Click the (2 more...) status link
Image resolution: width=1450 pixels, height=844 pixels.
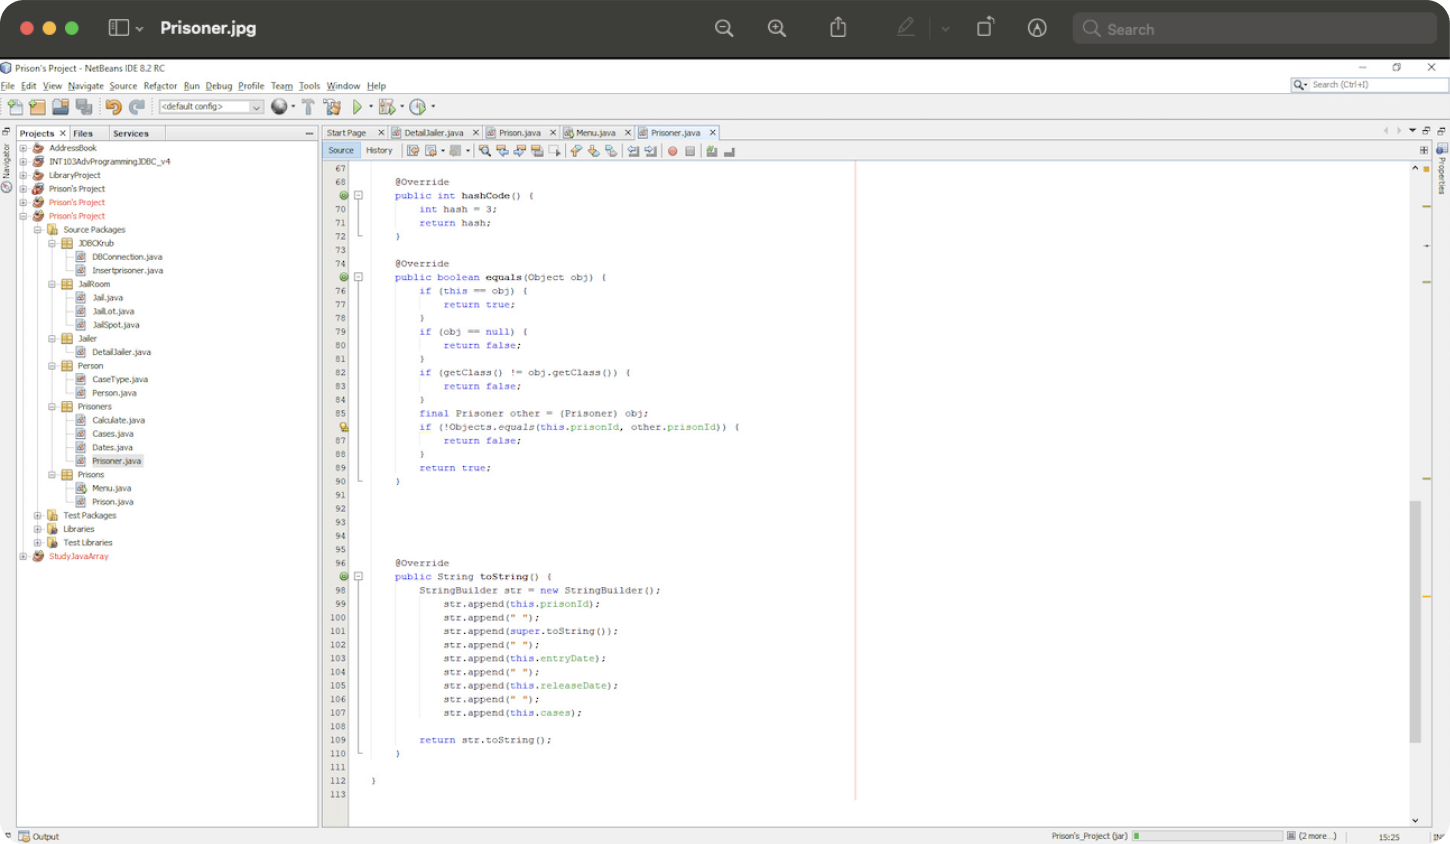(1318, 836)
